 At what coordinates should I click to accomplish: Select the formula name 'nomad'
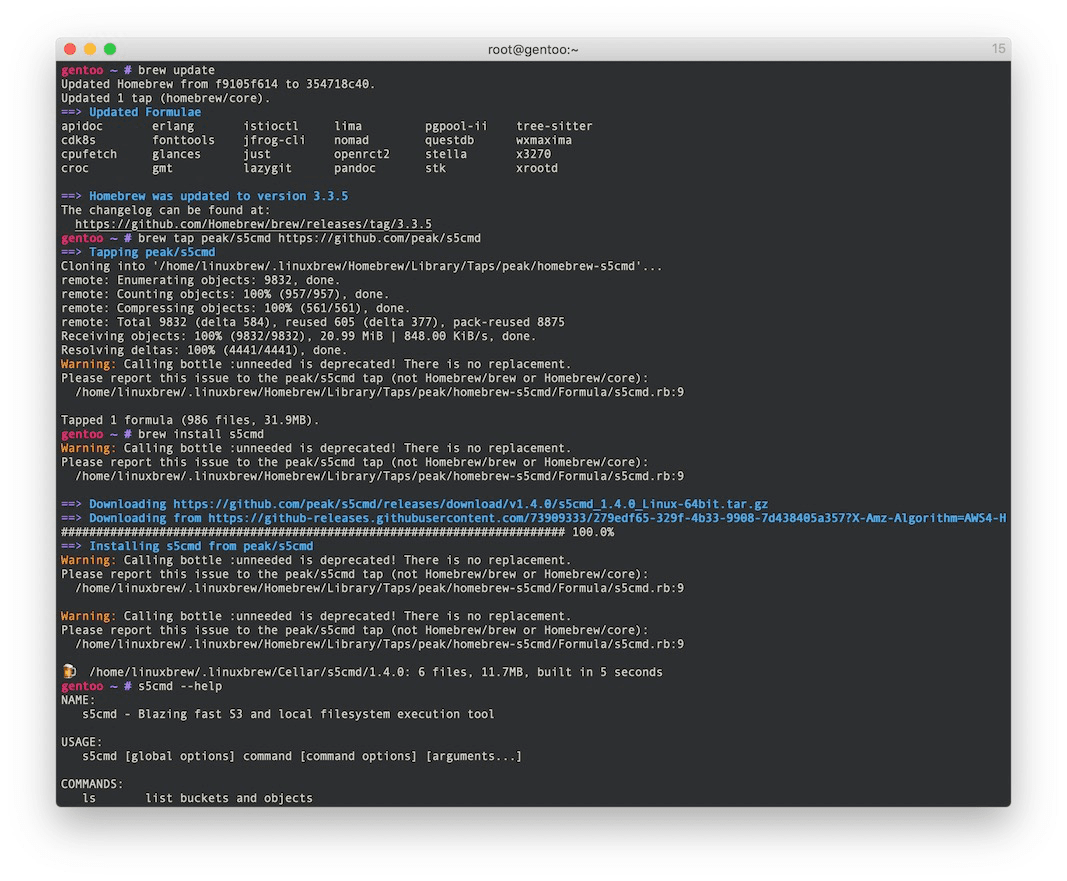(351, 140)
